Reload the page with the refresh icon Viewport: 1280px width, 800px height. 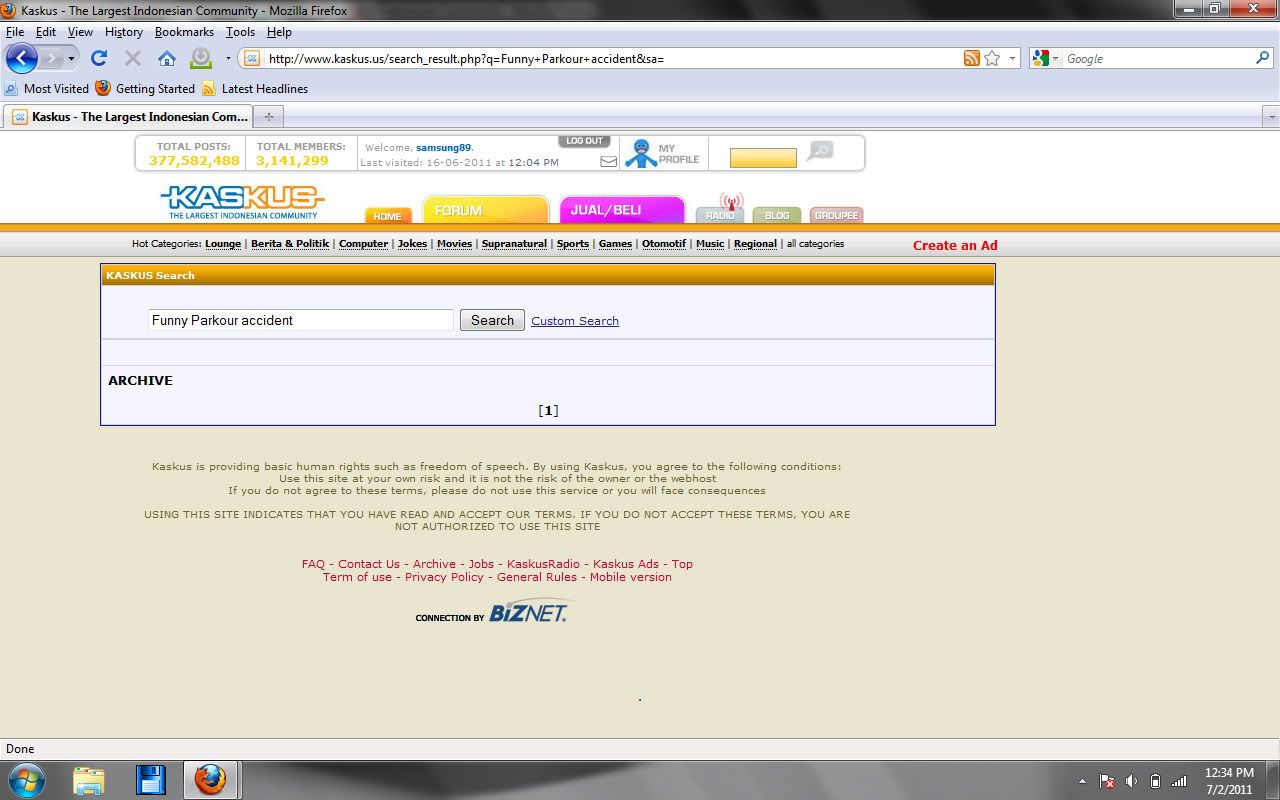tap(99, 58)
